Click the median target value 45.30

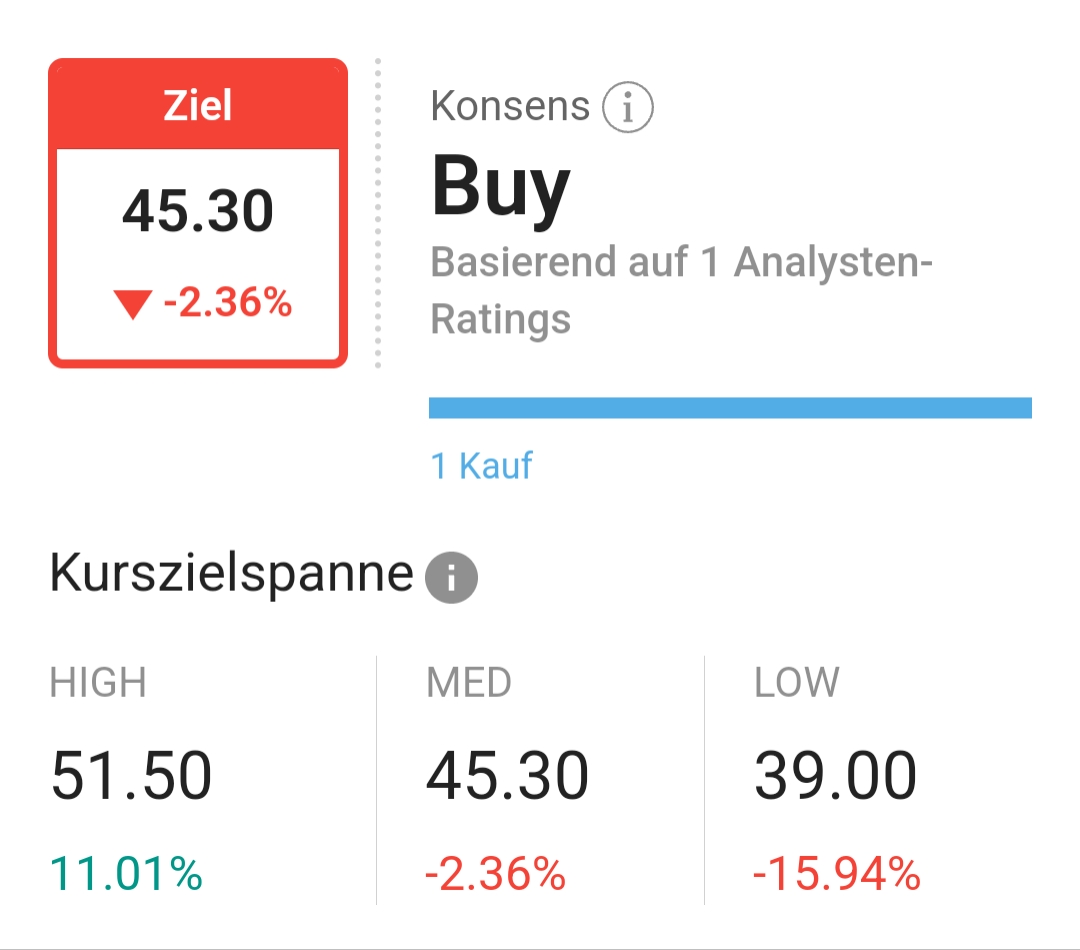[x=508, y=776]
